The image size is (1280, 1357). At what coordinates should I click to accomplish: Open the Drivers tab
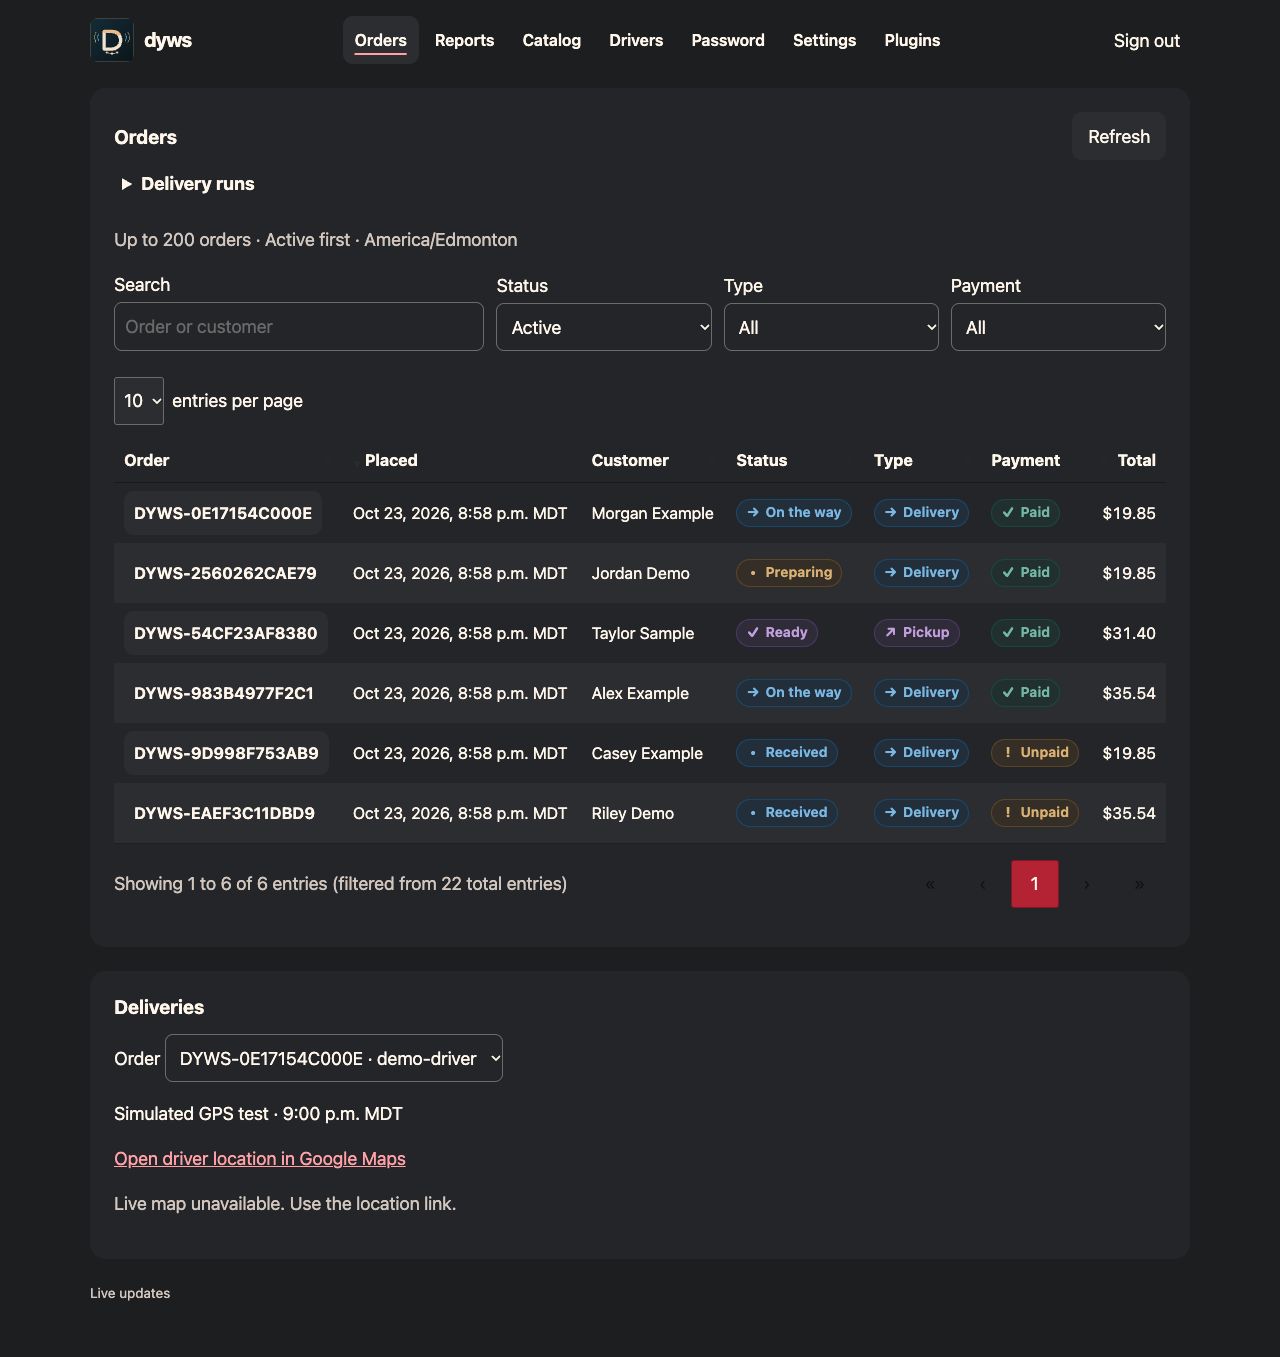(x=636, y=40)
